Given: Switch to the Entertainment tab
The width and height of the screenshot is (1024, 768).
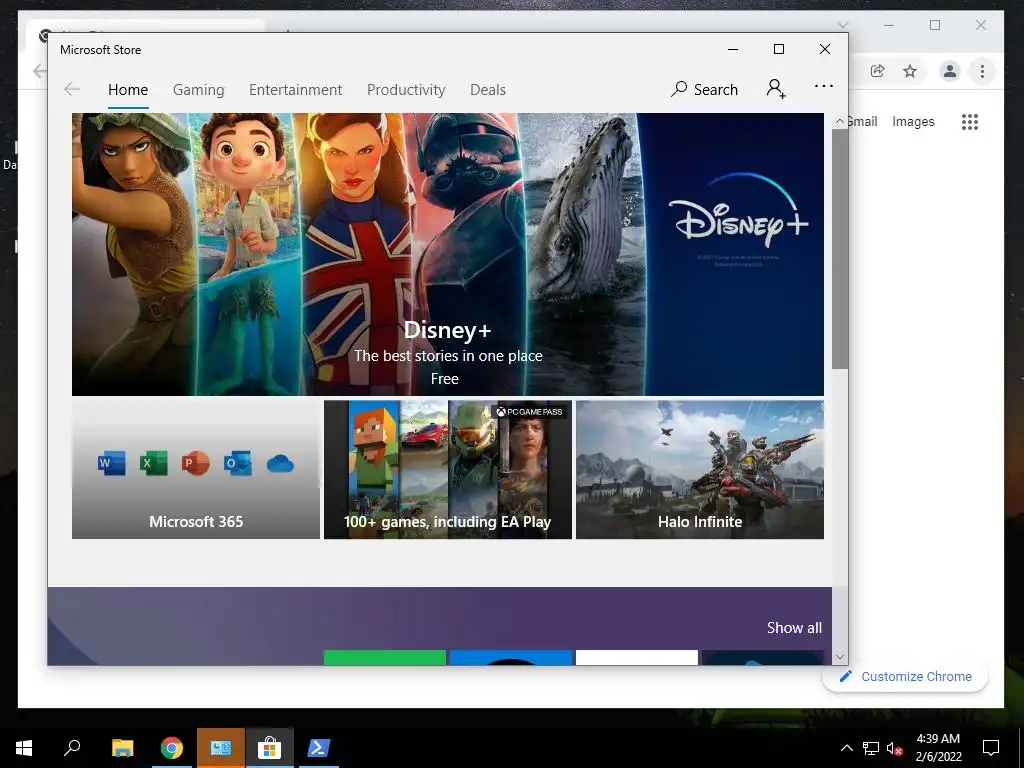Looking at the screenshot, I should click(x=295, y=89).
